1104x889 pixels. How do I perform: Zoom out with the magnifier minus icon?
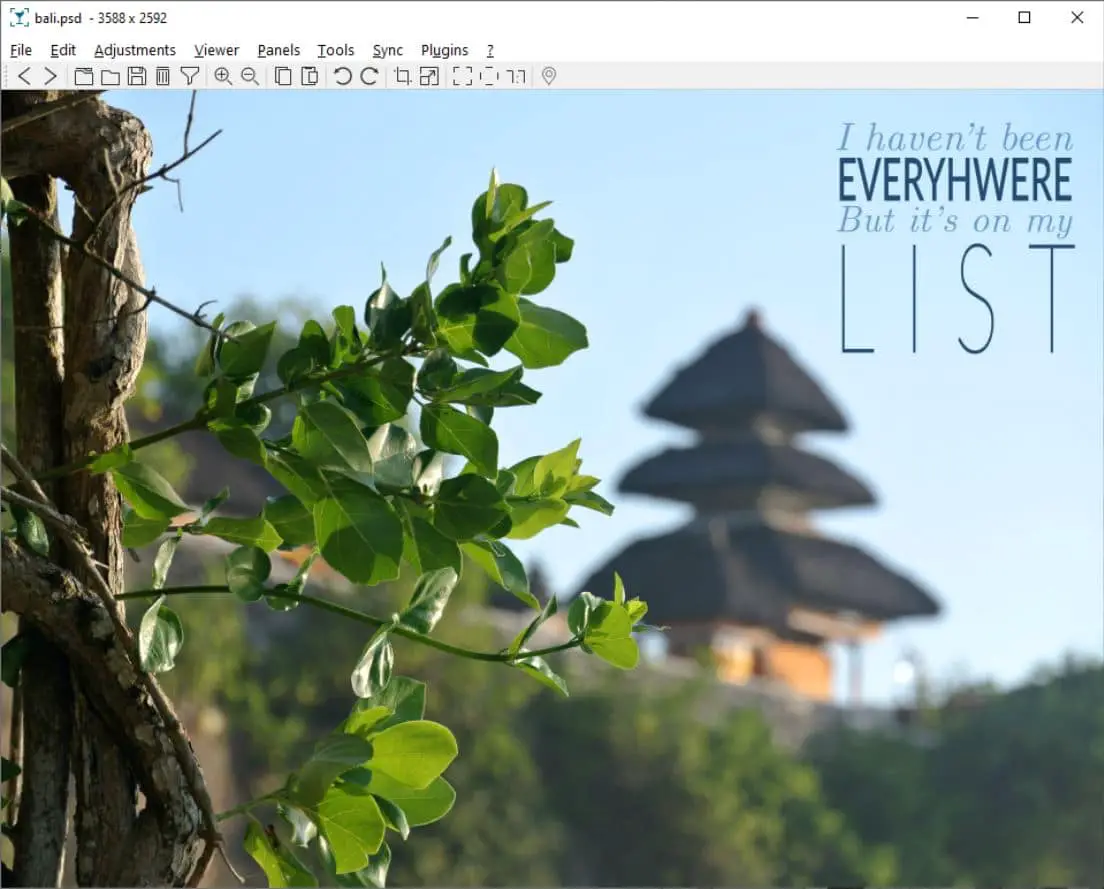(x=250, y=76)
